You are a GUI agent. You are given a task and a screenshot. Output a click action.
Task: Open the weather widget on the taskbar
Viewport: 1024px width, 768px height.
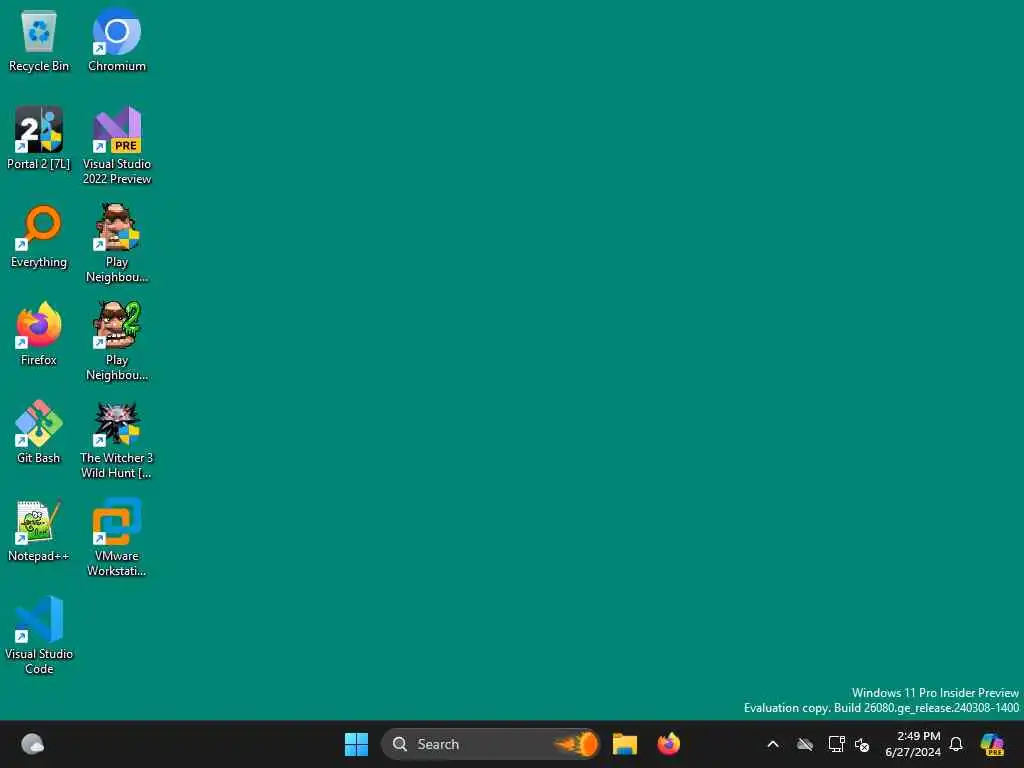click(x=32, y=744)
